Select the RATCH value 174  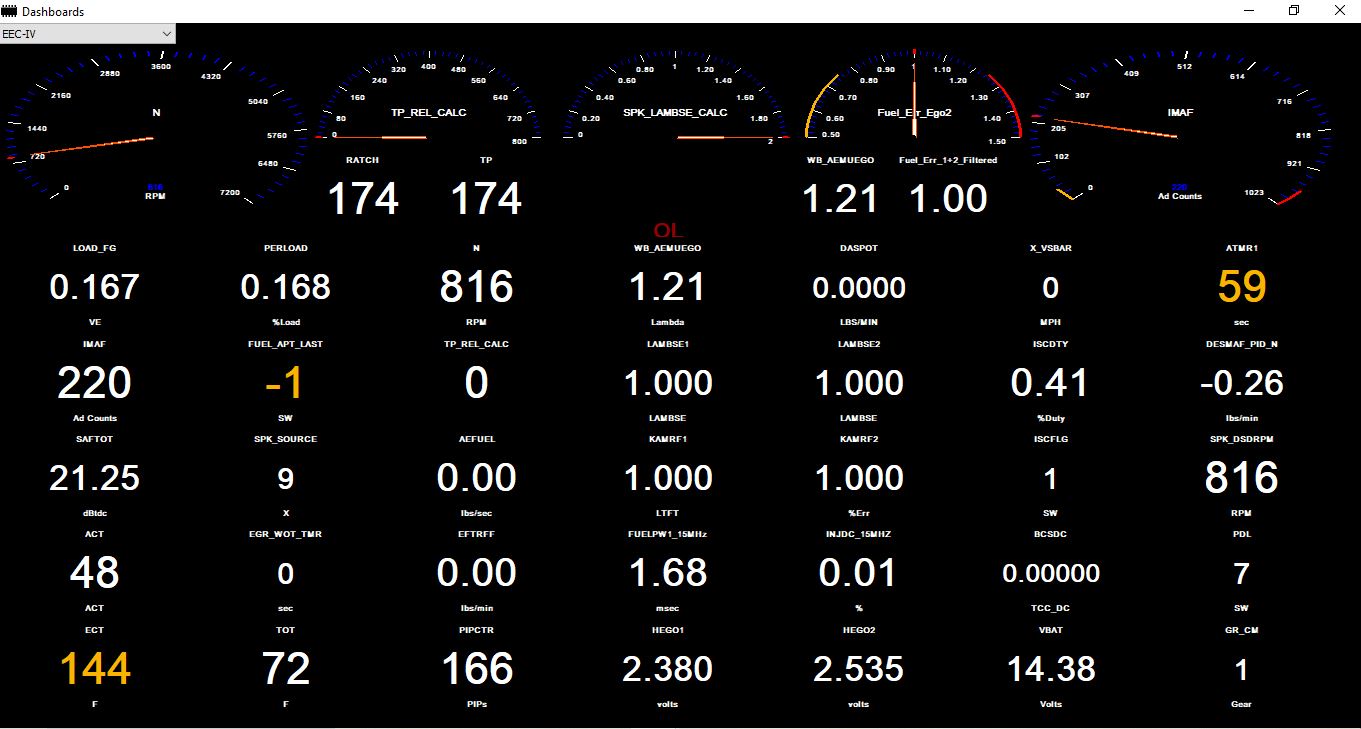click(x=363, y=199)
